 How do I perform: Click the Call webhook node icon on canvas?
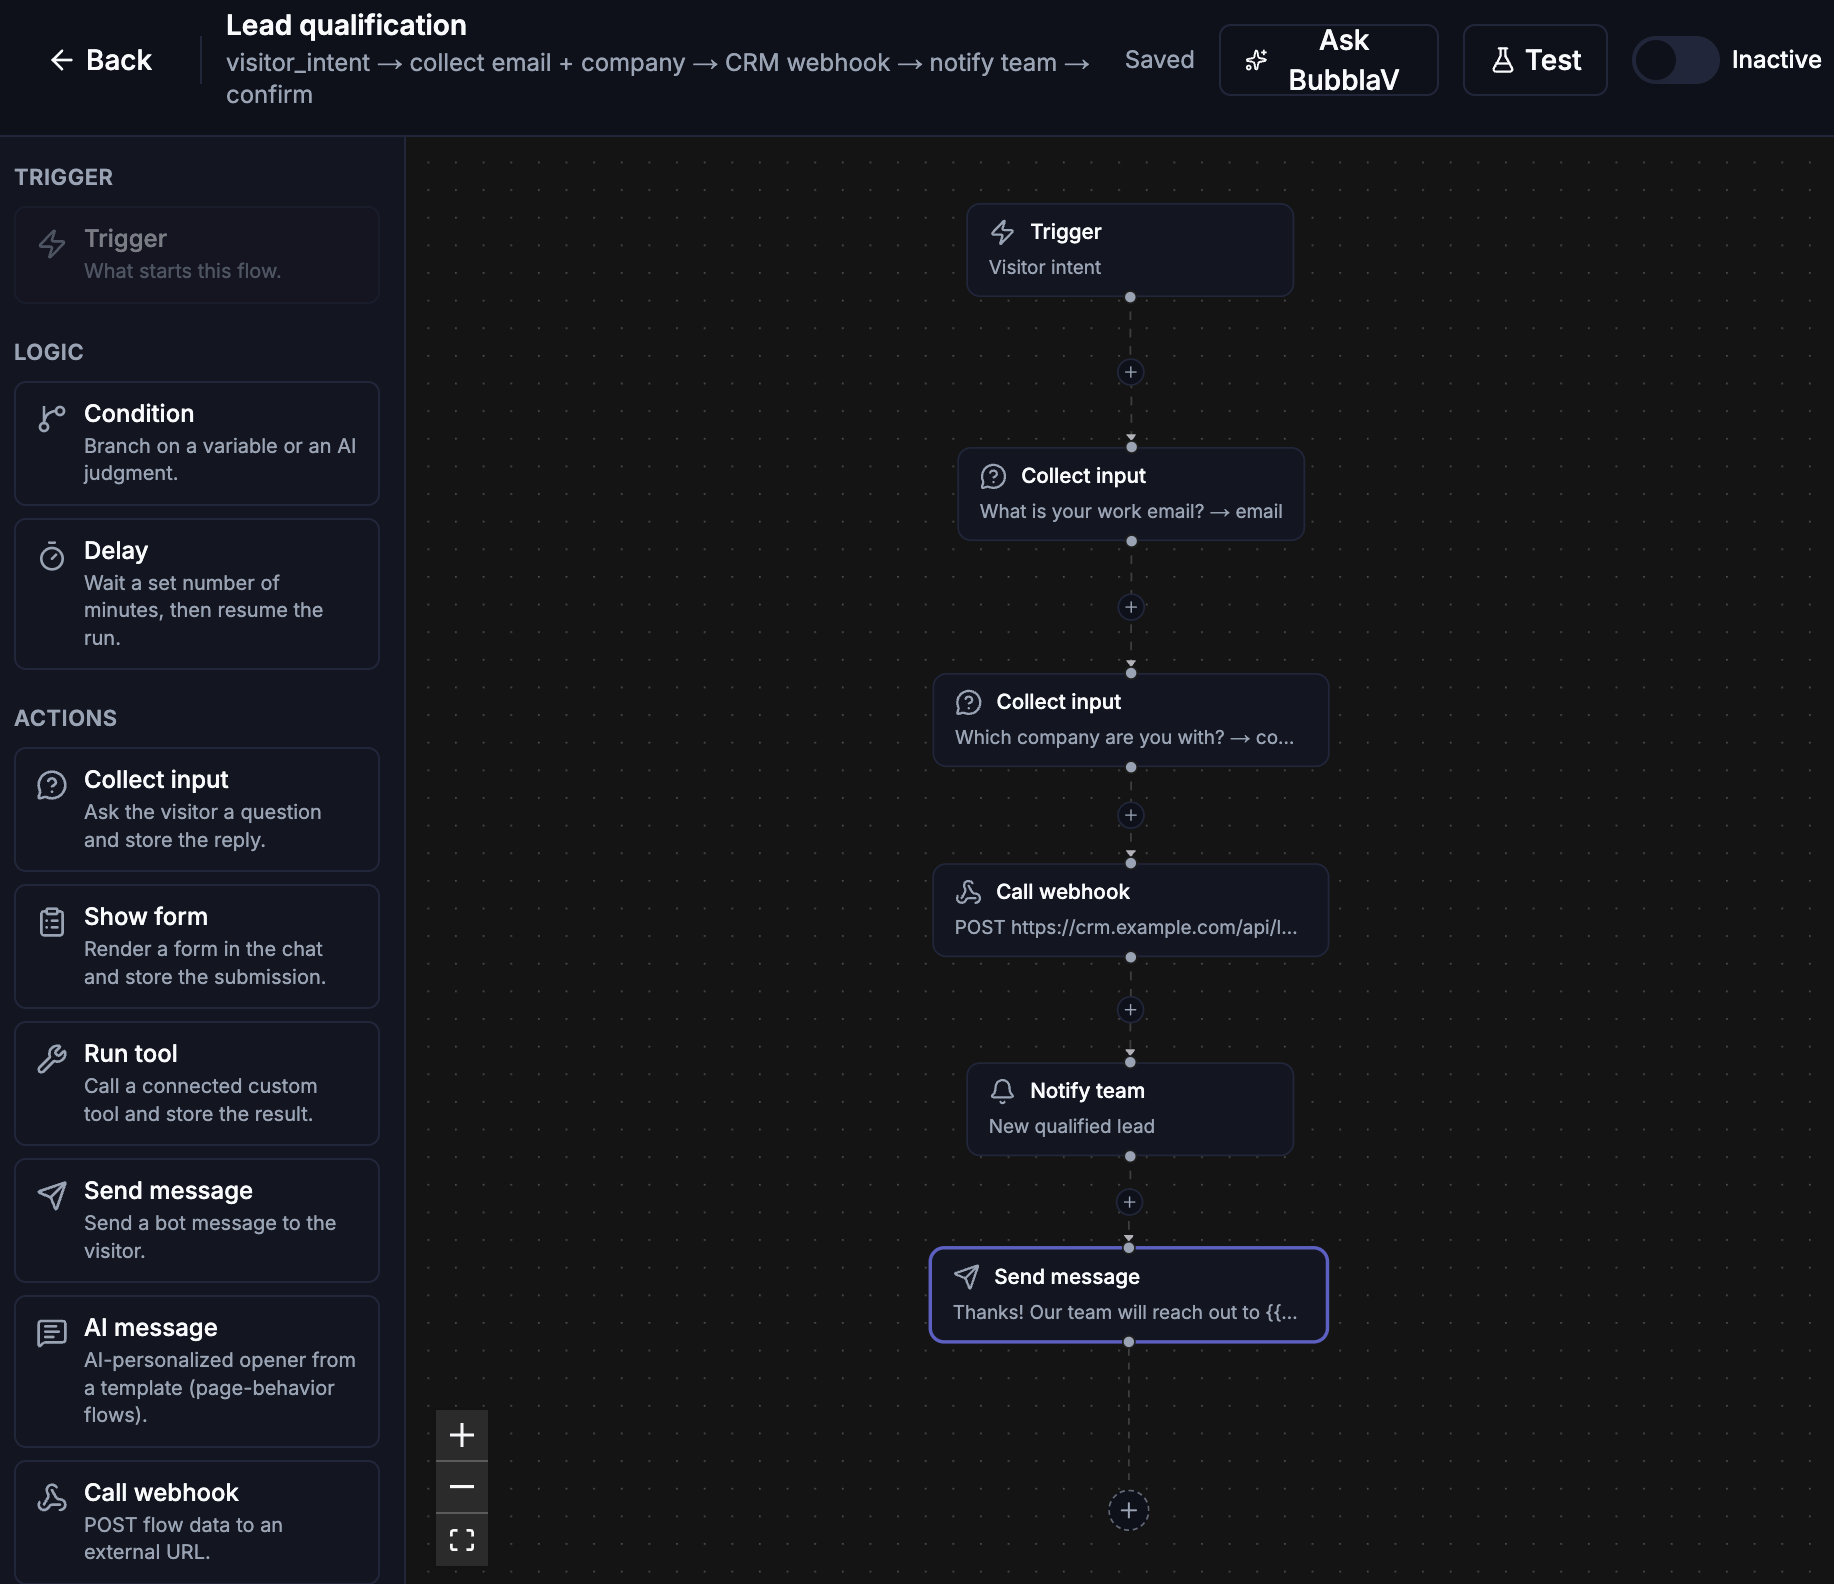pyautogui.click(x=968, y=892)
